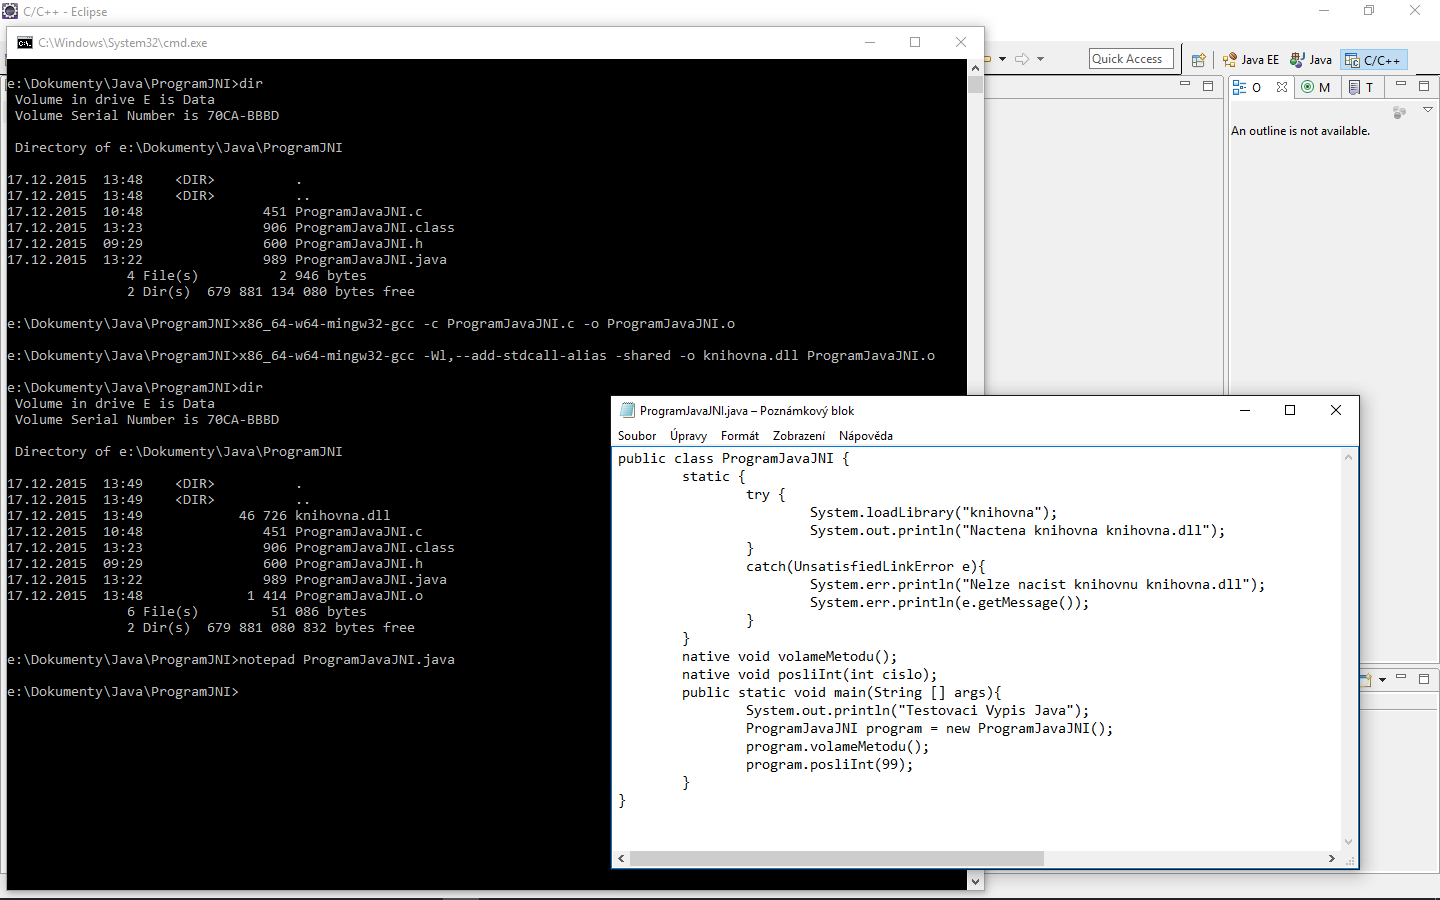Click inside the Quick Access field

pos(1130,58)
